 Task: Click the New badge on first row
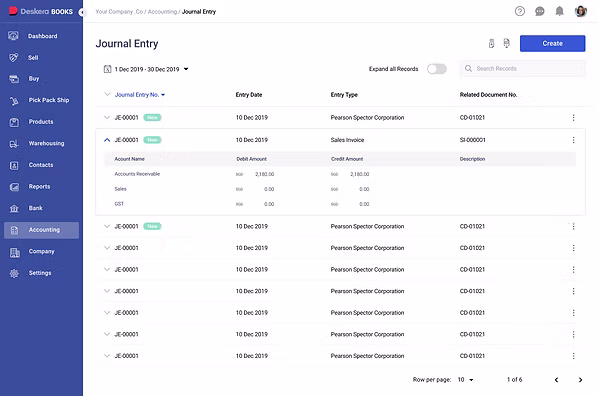click(152, 118)
